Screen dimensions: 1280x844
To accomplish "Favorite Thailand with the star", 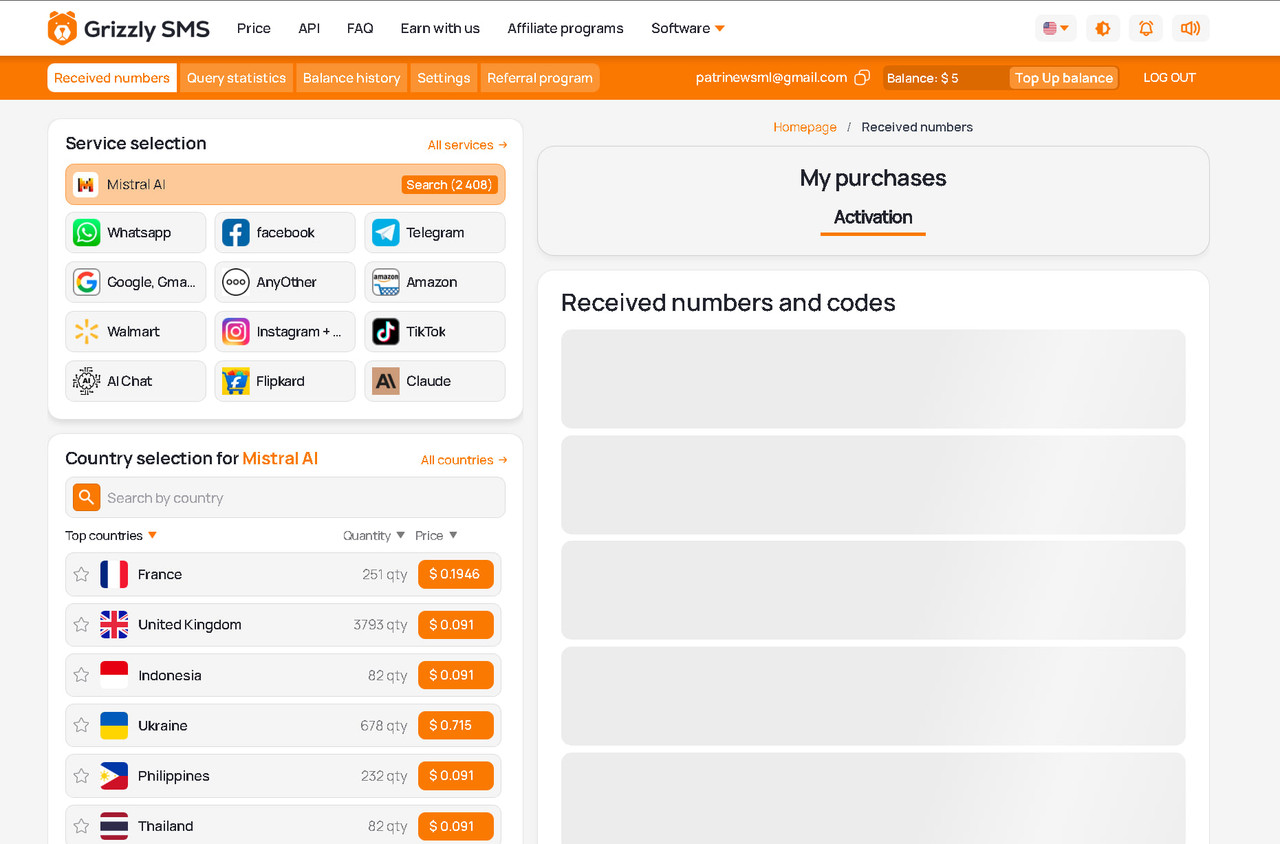I will pyautogui.click(x=82, y=826).
